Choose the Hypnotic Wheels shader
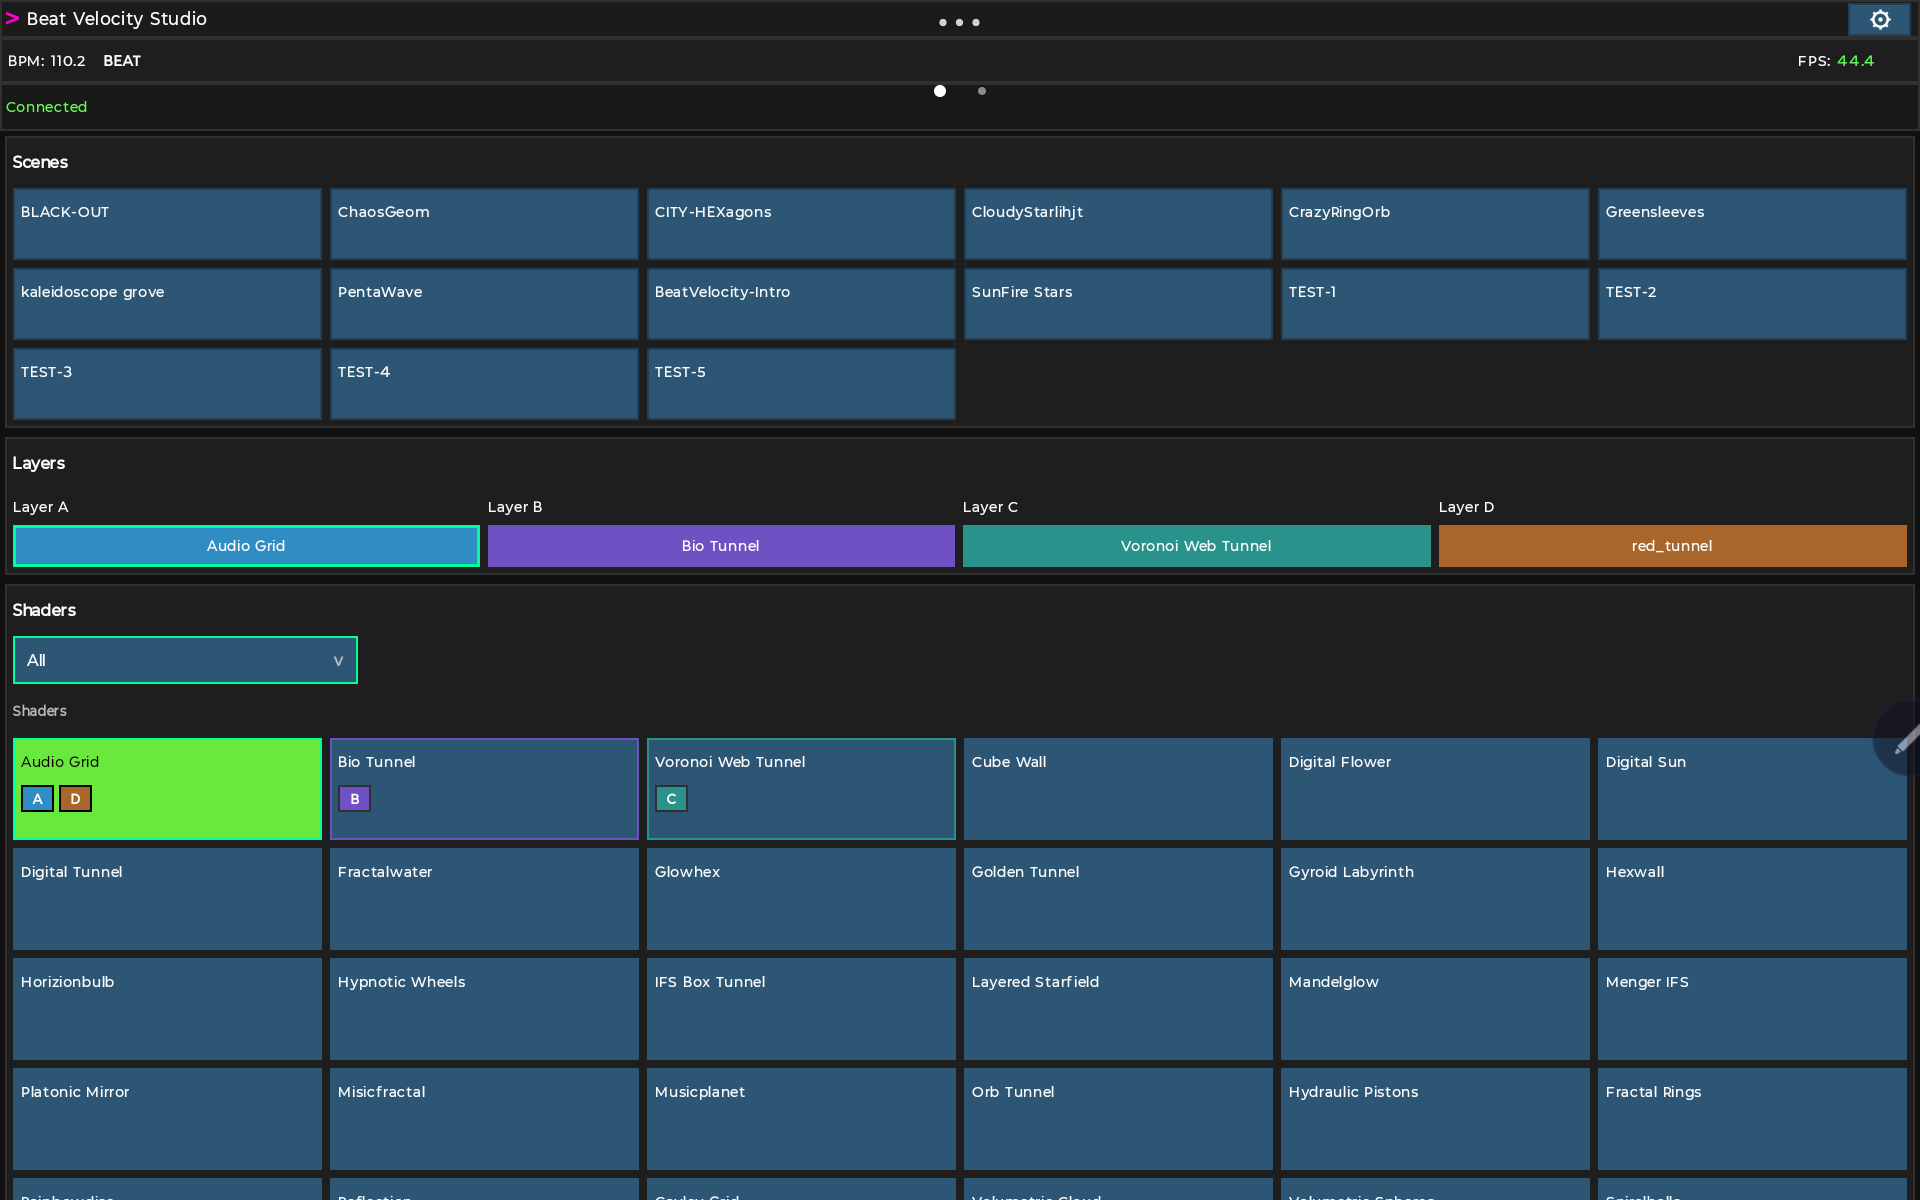 484,1009
